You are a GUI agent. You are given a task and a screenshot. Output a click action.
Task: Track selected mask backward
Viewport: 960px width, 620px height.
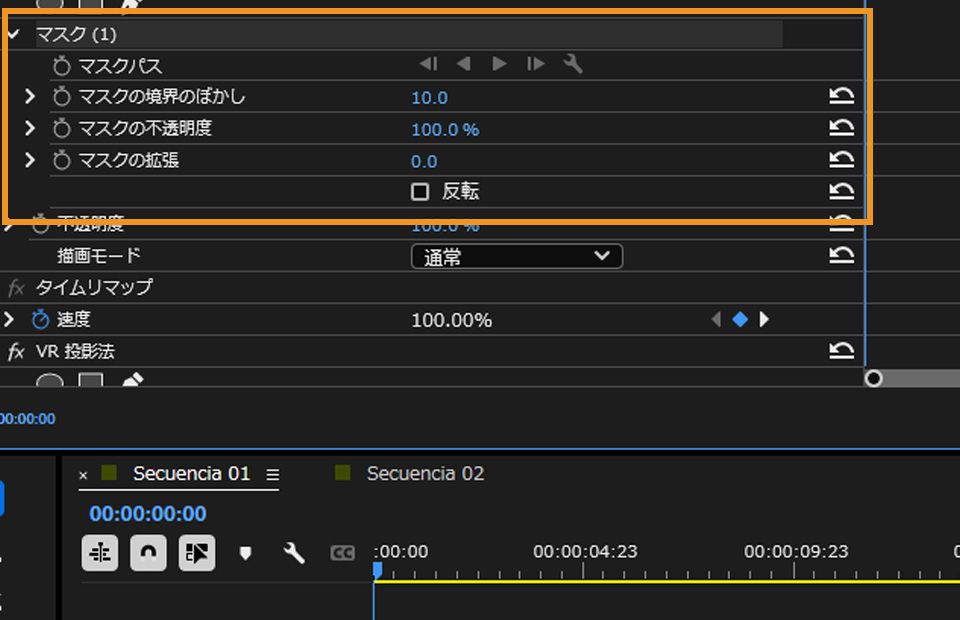(x=463, y=64)
